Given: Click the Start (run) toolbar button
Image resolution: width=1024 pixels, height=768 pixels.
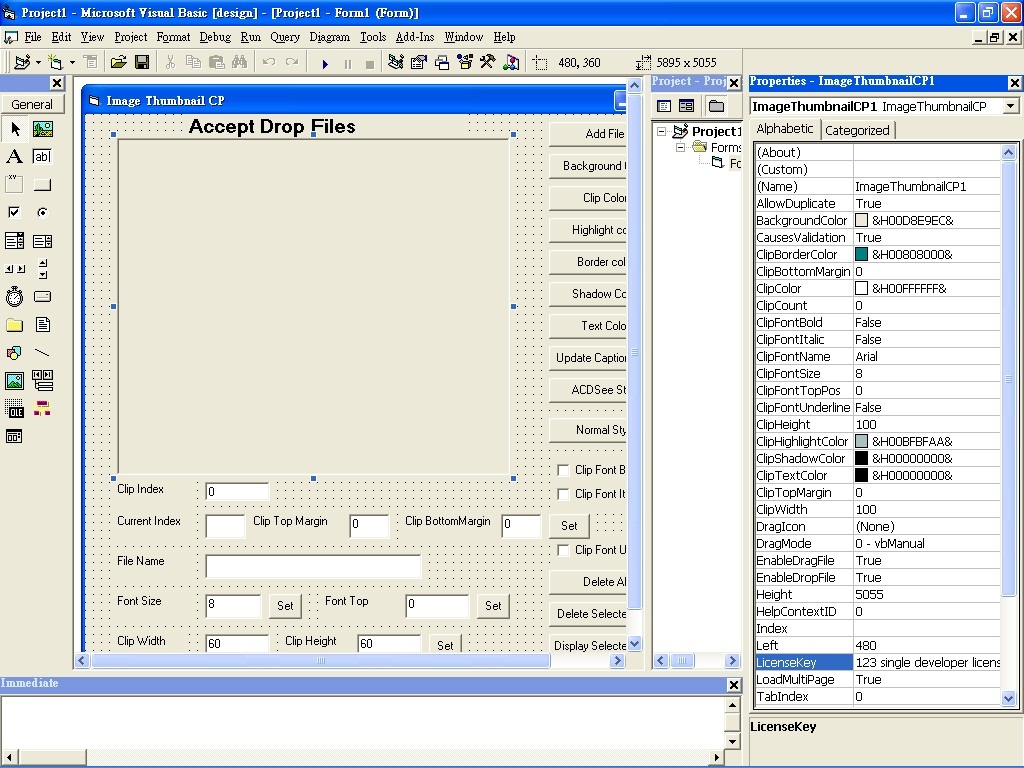Looking at the screenshot, I should point(325,63).
